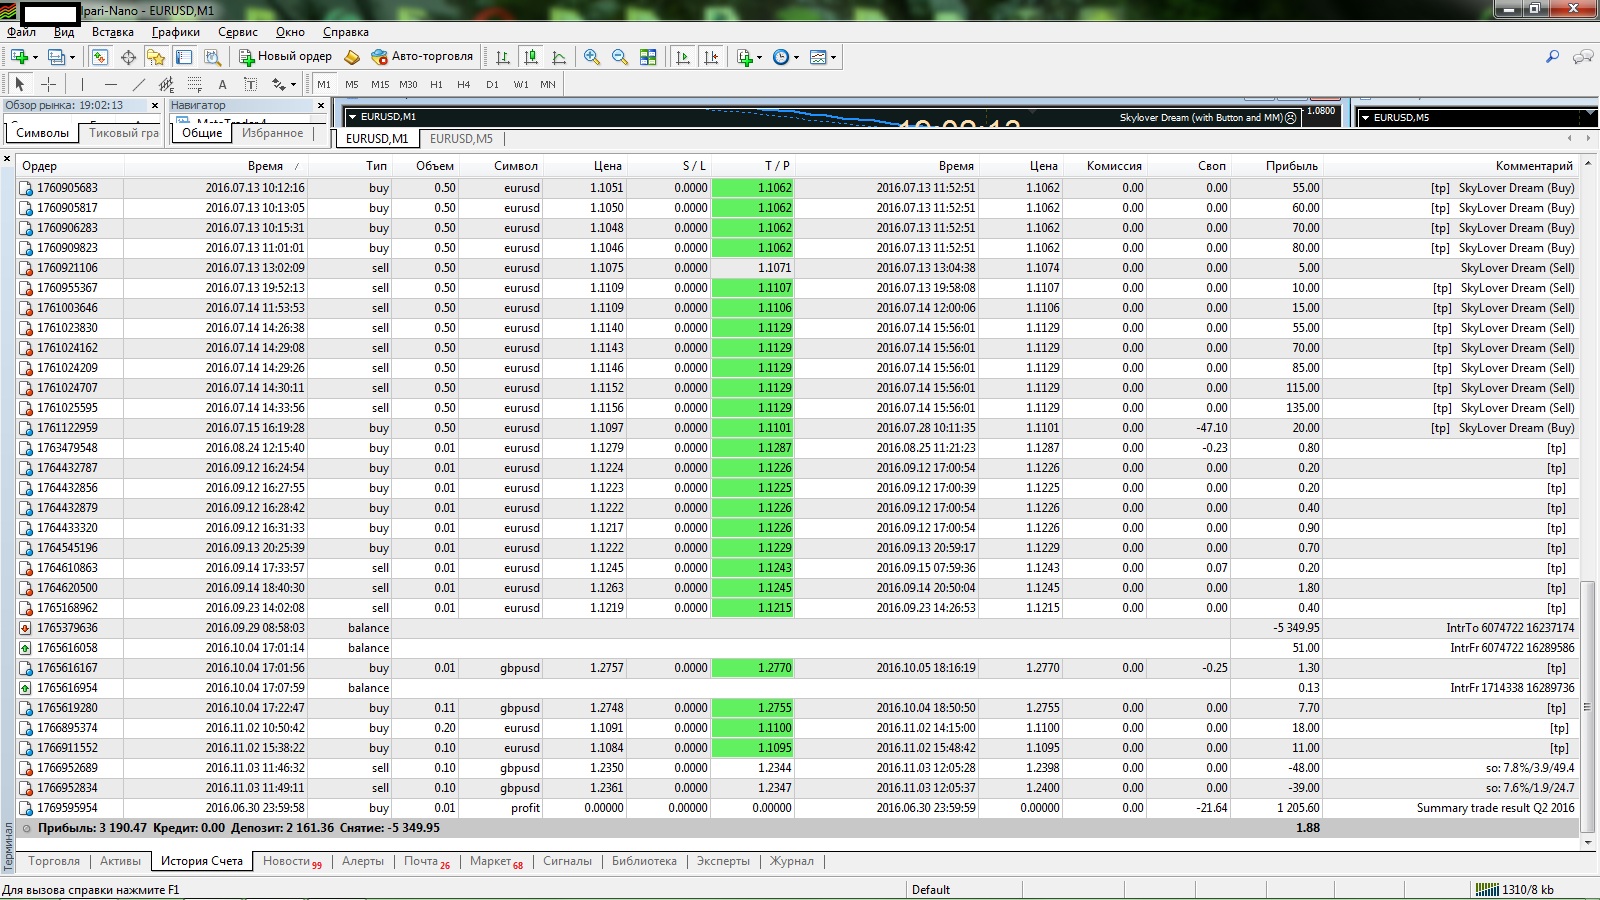Click the Новый ордер button
Image resolution: width=1600 pixels, height=900 pixels.
click(x=285, y=57)
